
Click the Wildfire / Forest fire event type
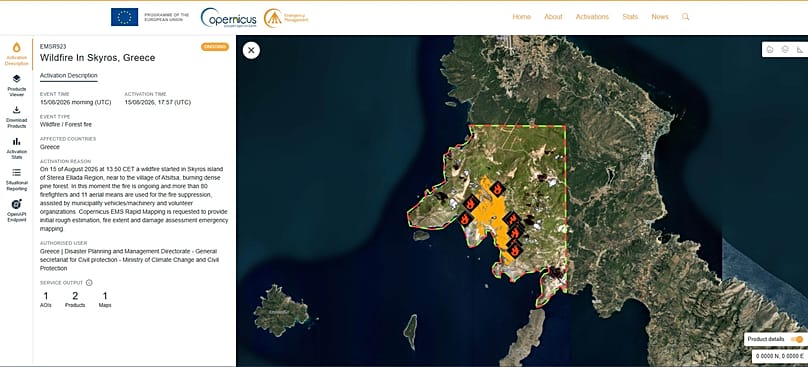click(65, 125)
